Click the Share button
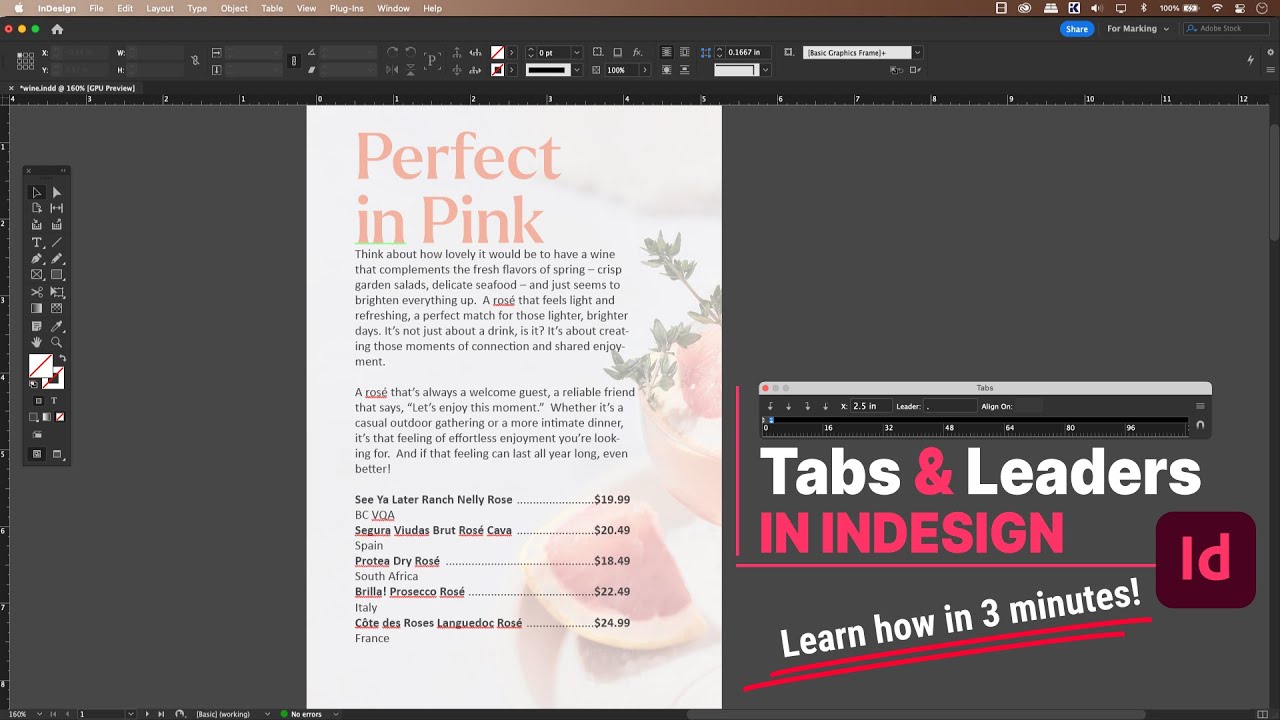The height and width of the screenshot is (720, 1280). [1077, 29]
